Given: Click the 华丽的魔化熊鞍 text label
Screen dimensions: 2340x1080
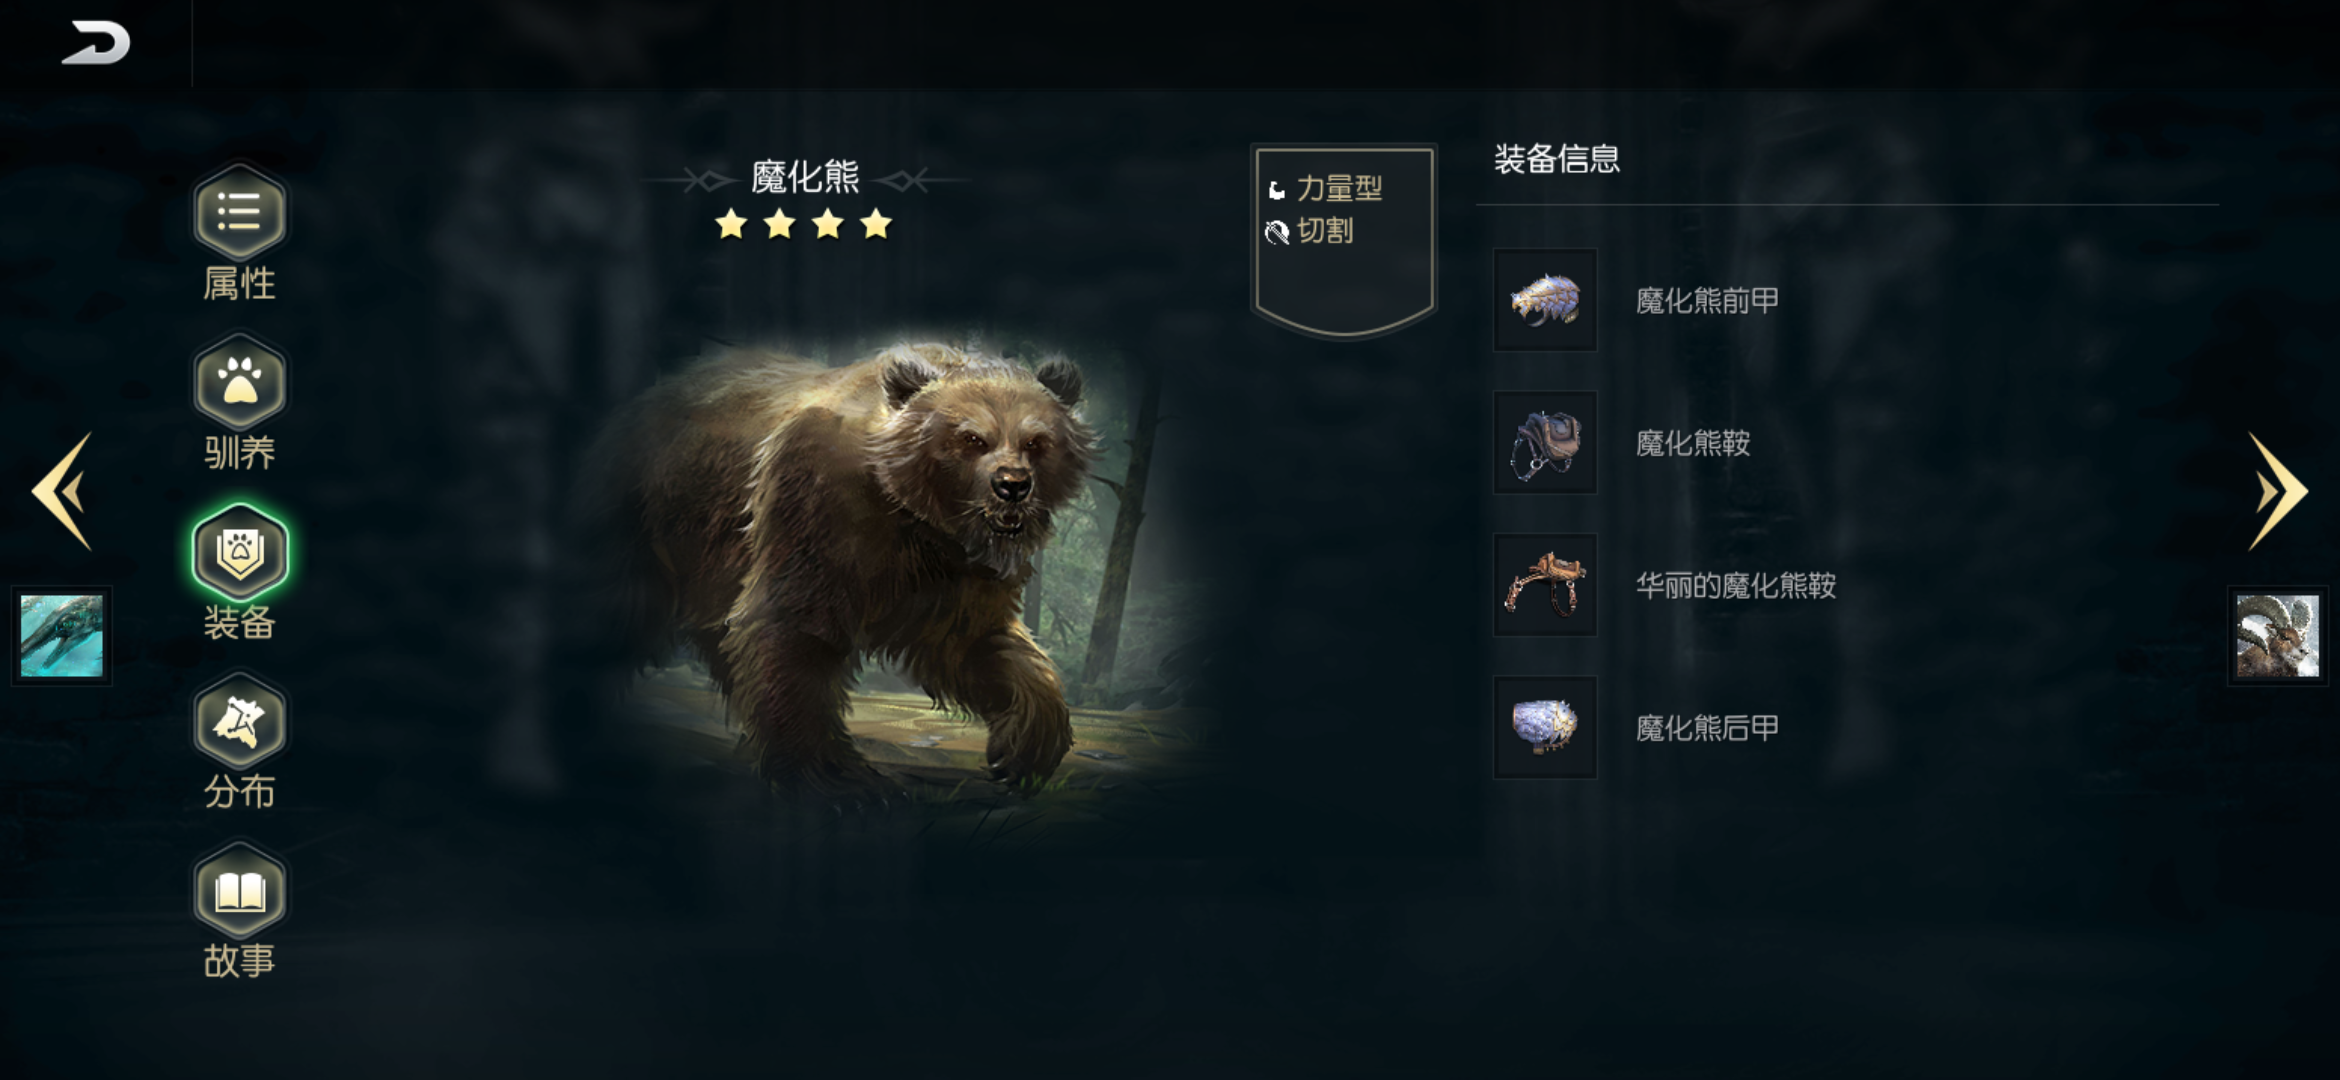Looking at the screenshot, I should (1736, 586).
